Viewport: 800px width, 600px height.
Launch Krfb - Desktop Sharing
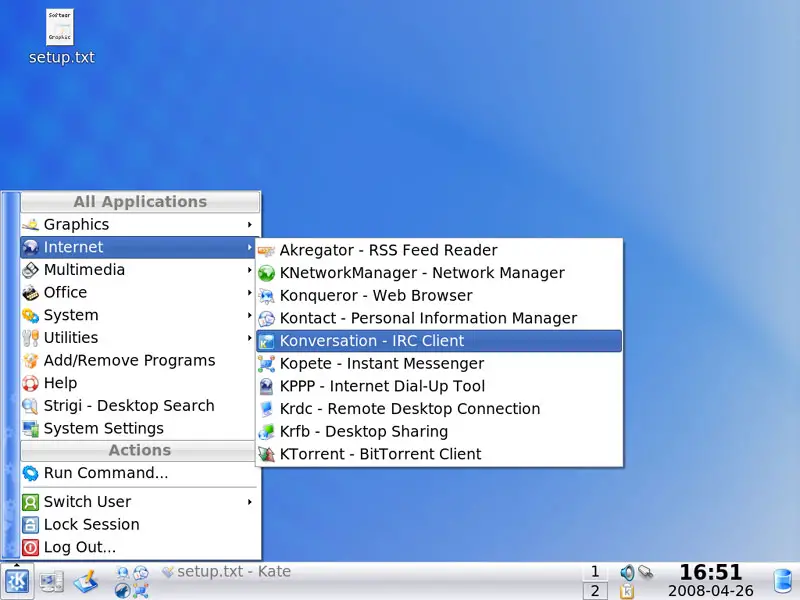[x=439, y=432]
